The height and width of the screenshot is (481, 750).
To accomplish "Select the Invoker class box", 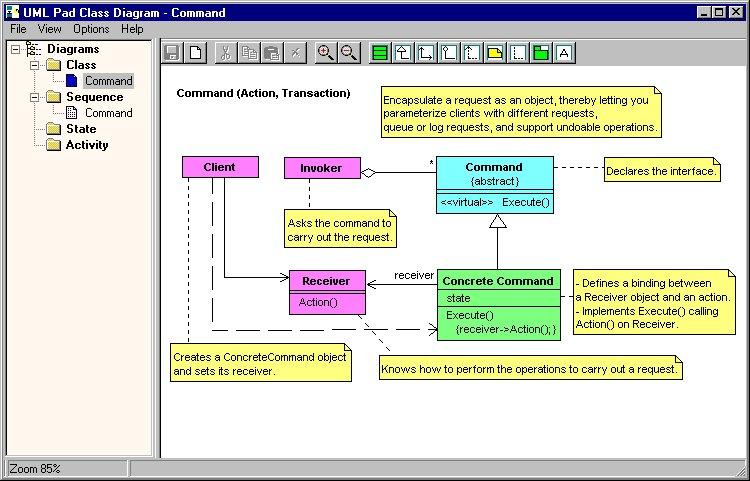I will coord(322,168).
